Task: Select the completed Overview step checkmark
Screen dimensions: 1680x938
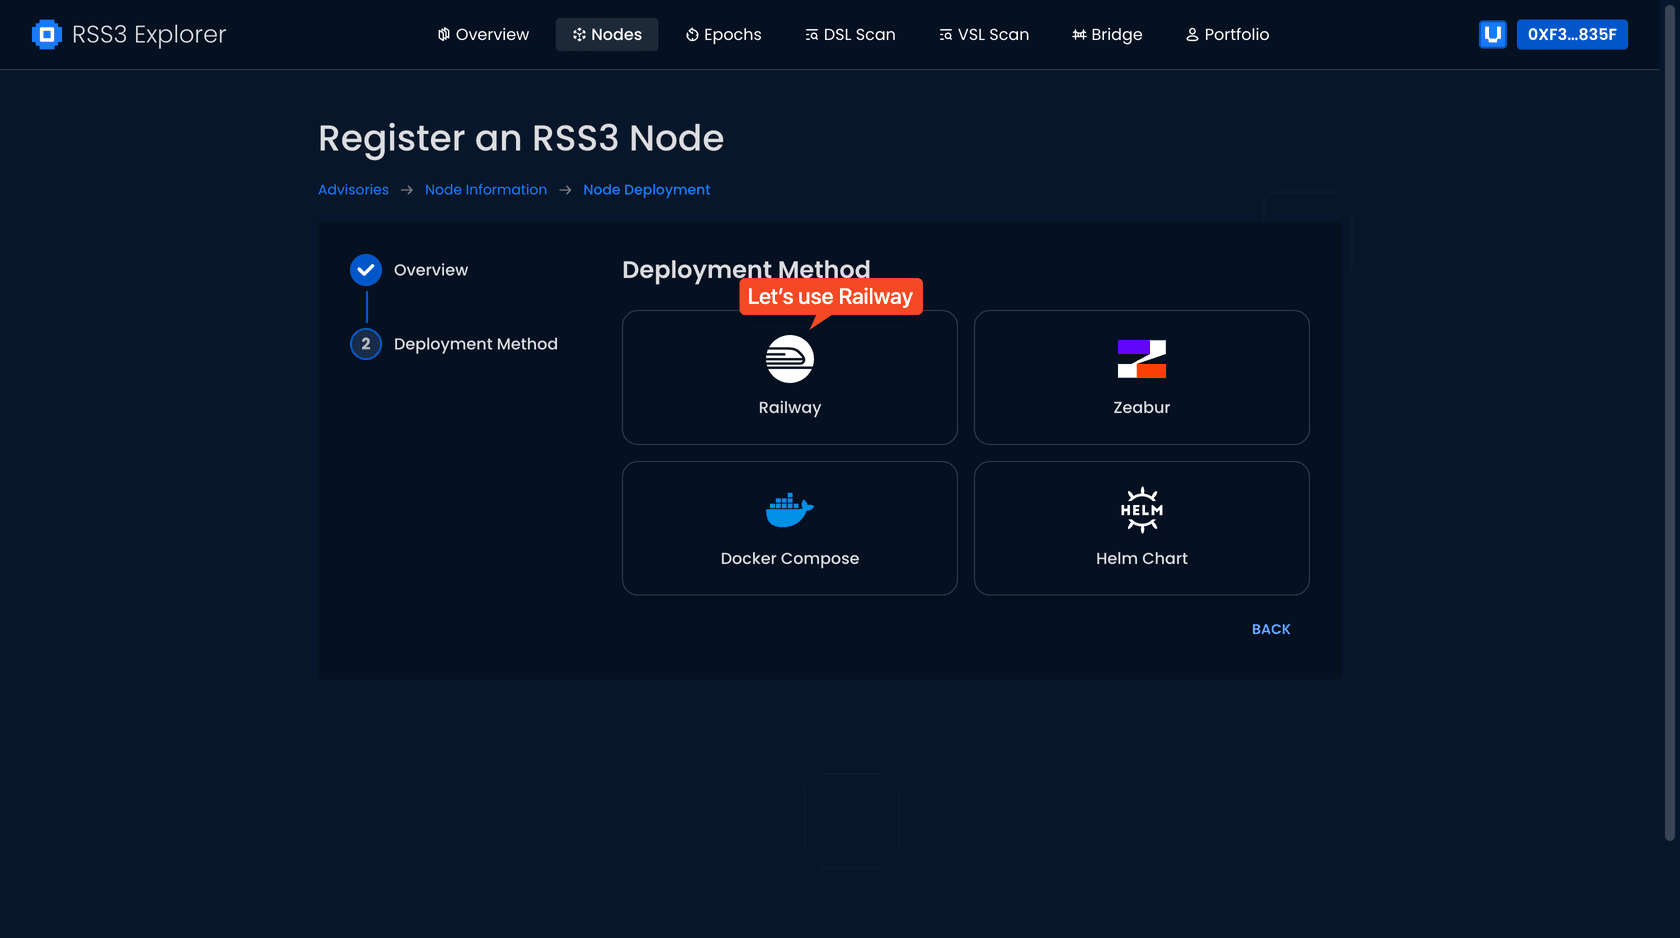Action: 366,270
